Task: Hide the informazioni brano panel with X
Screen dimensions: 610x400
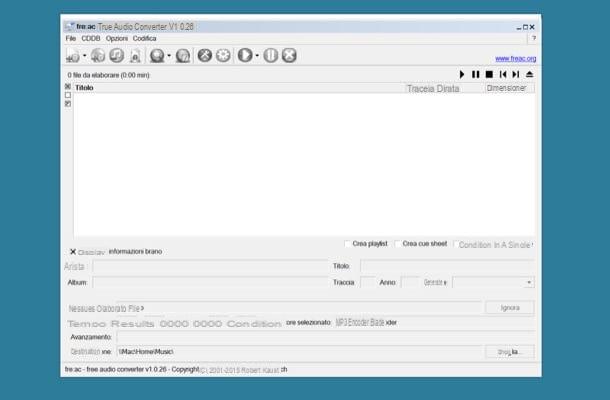Action: (x=73, y=252)
